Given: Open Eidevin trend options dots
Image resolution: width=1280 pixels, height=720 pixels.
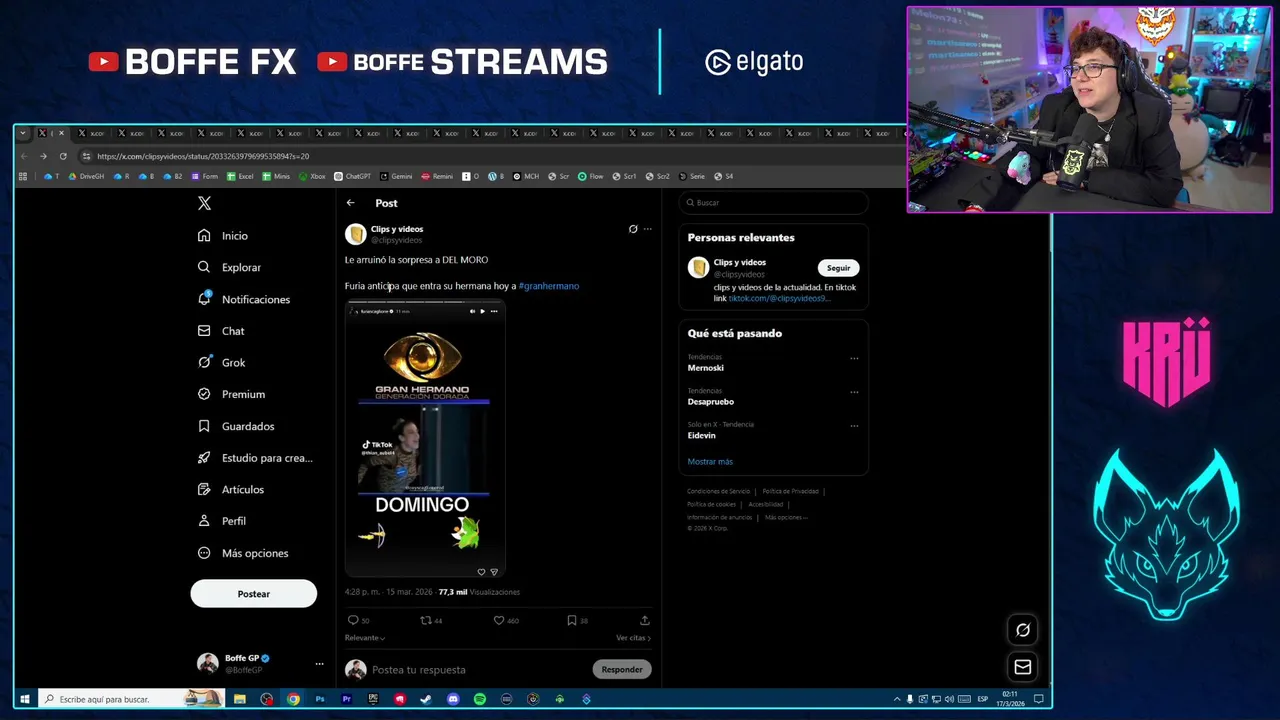Looking at the screenshot, I should (854, 426).
